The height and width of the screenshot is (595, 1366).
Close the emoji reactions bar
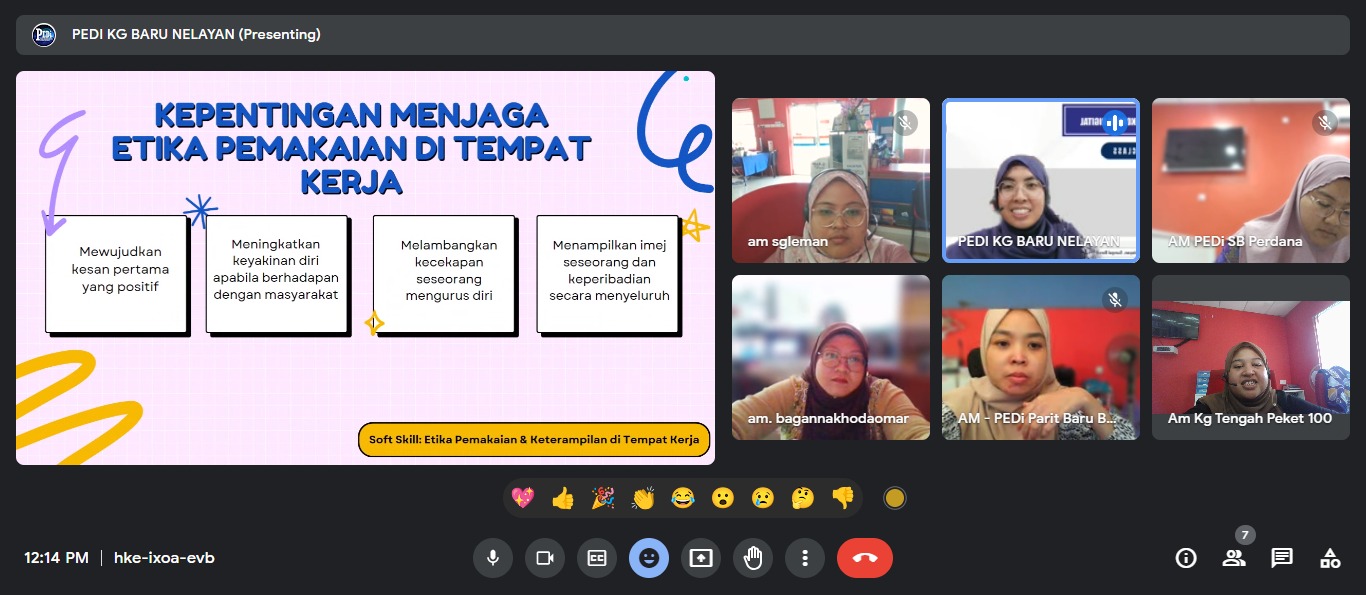point(649,558)
